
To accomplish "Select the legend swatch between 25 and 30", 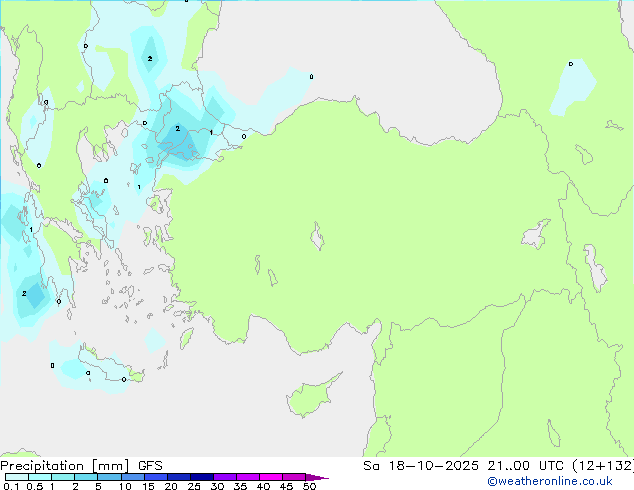I will point(201,477).
